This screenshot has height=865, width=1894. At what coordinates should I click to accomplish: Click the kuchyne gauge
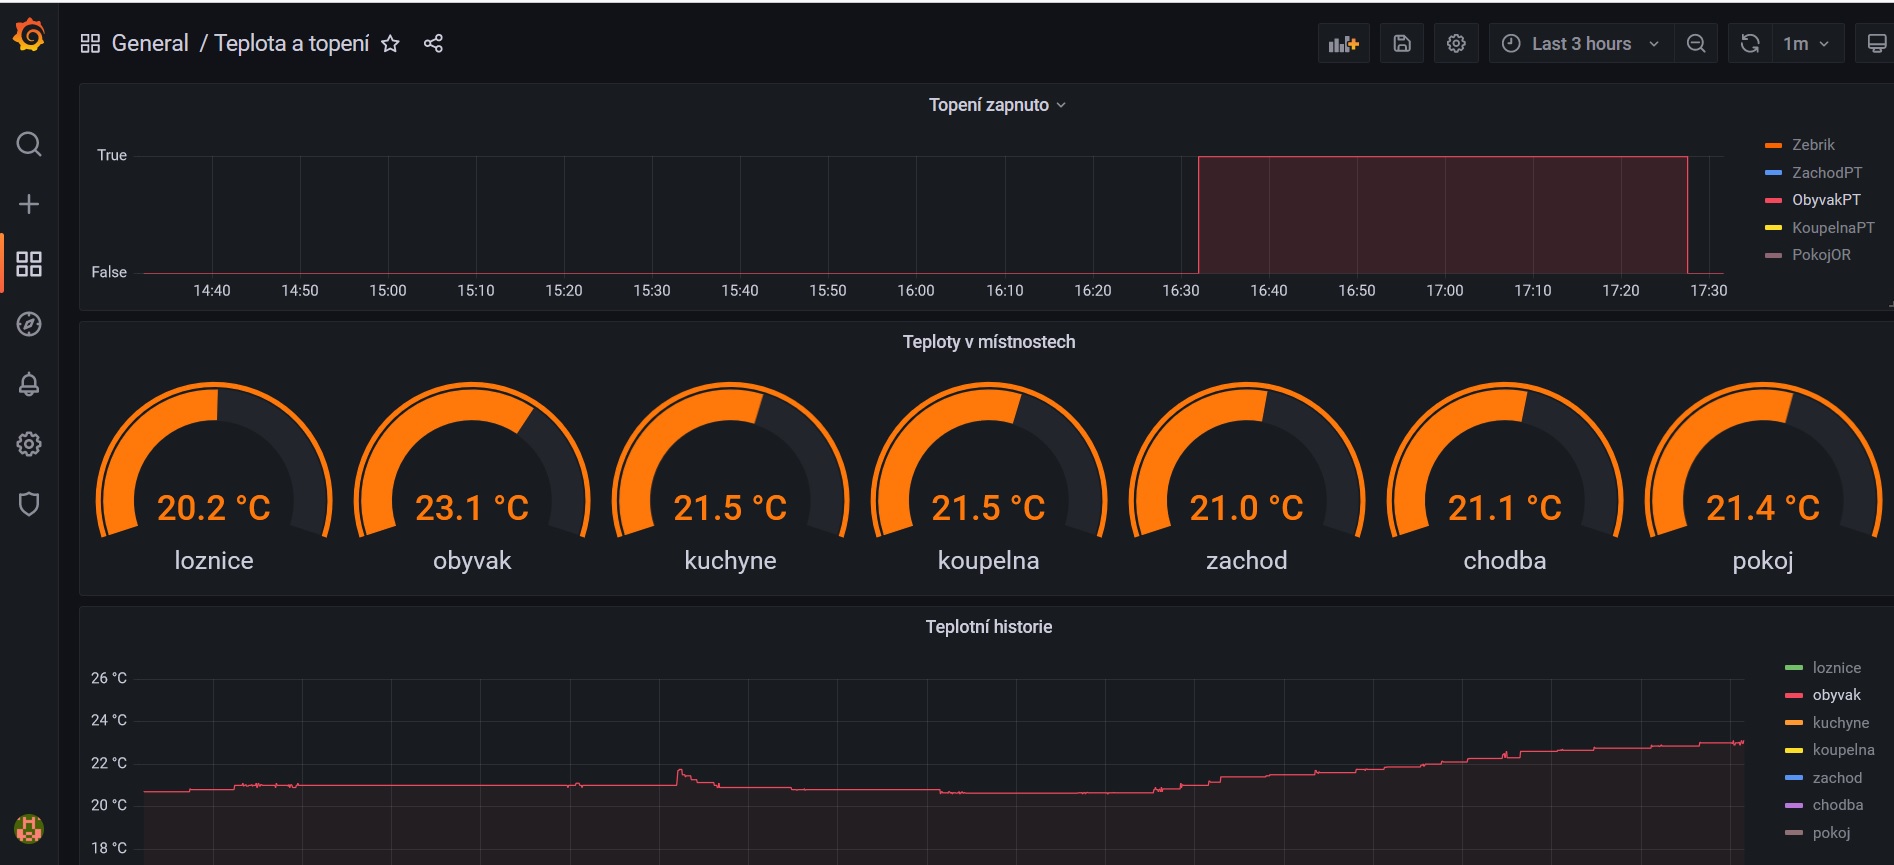coord(730,478)
